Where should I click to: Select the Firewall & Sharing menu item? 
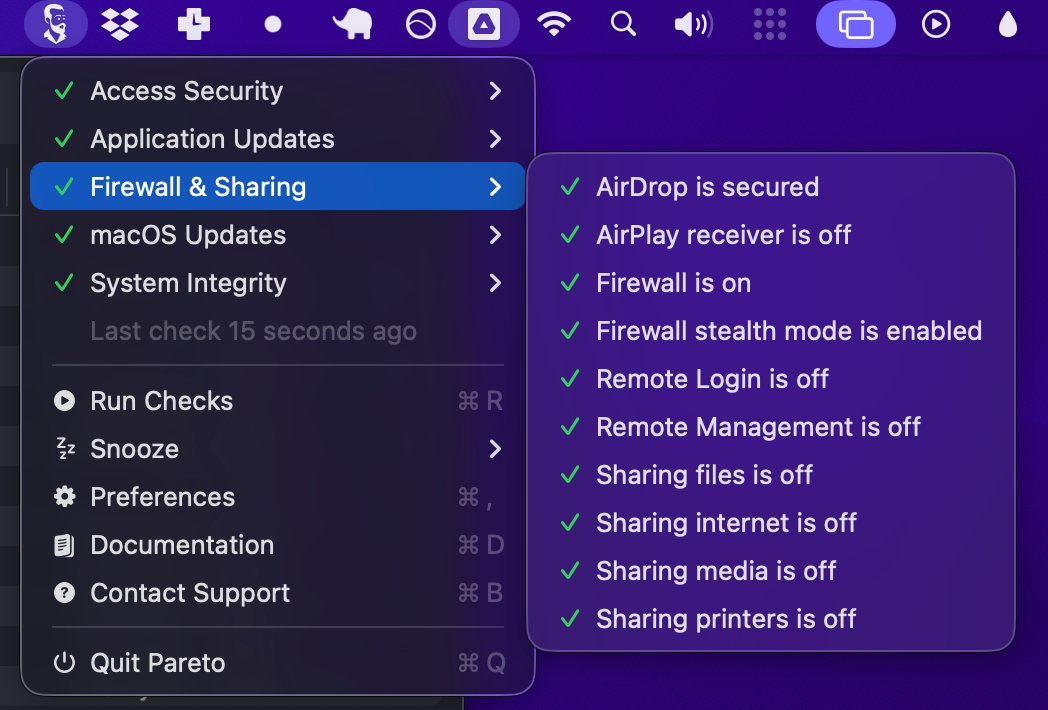coord(277,187)
